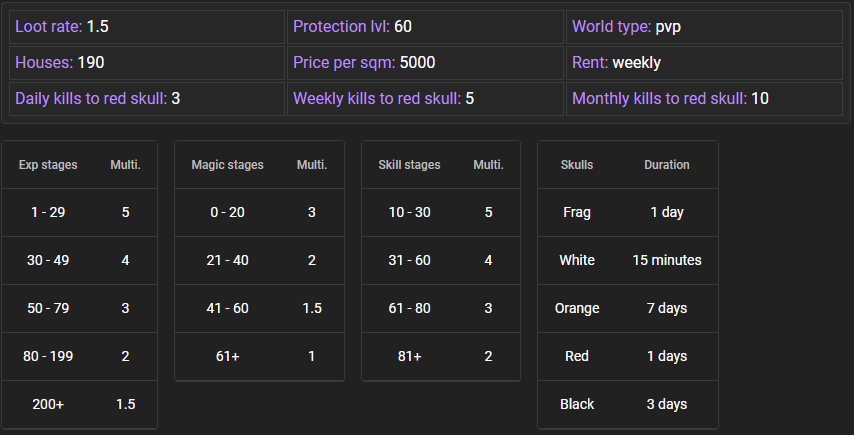Screen dimensions: 854x435
Task: Click the 200+ exp stage row
Action: [x=79, y=404]
